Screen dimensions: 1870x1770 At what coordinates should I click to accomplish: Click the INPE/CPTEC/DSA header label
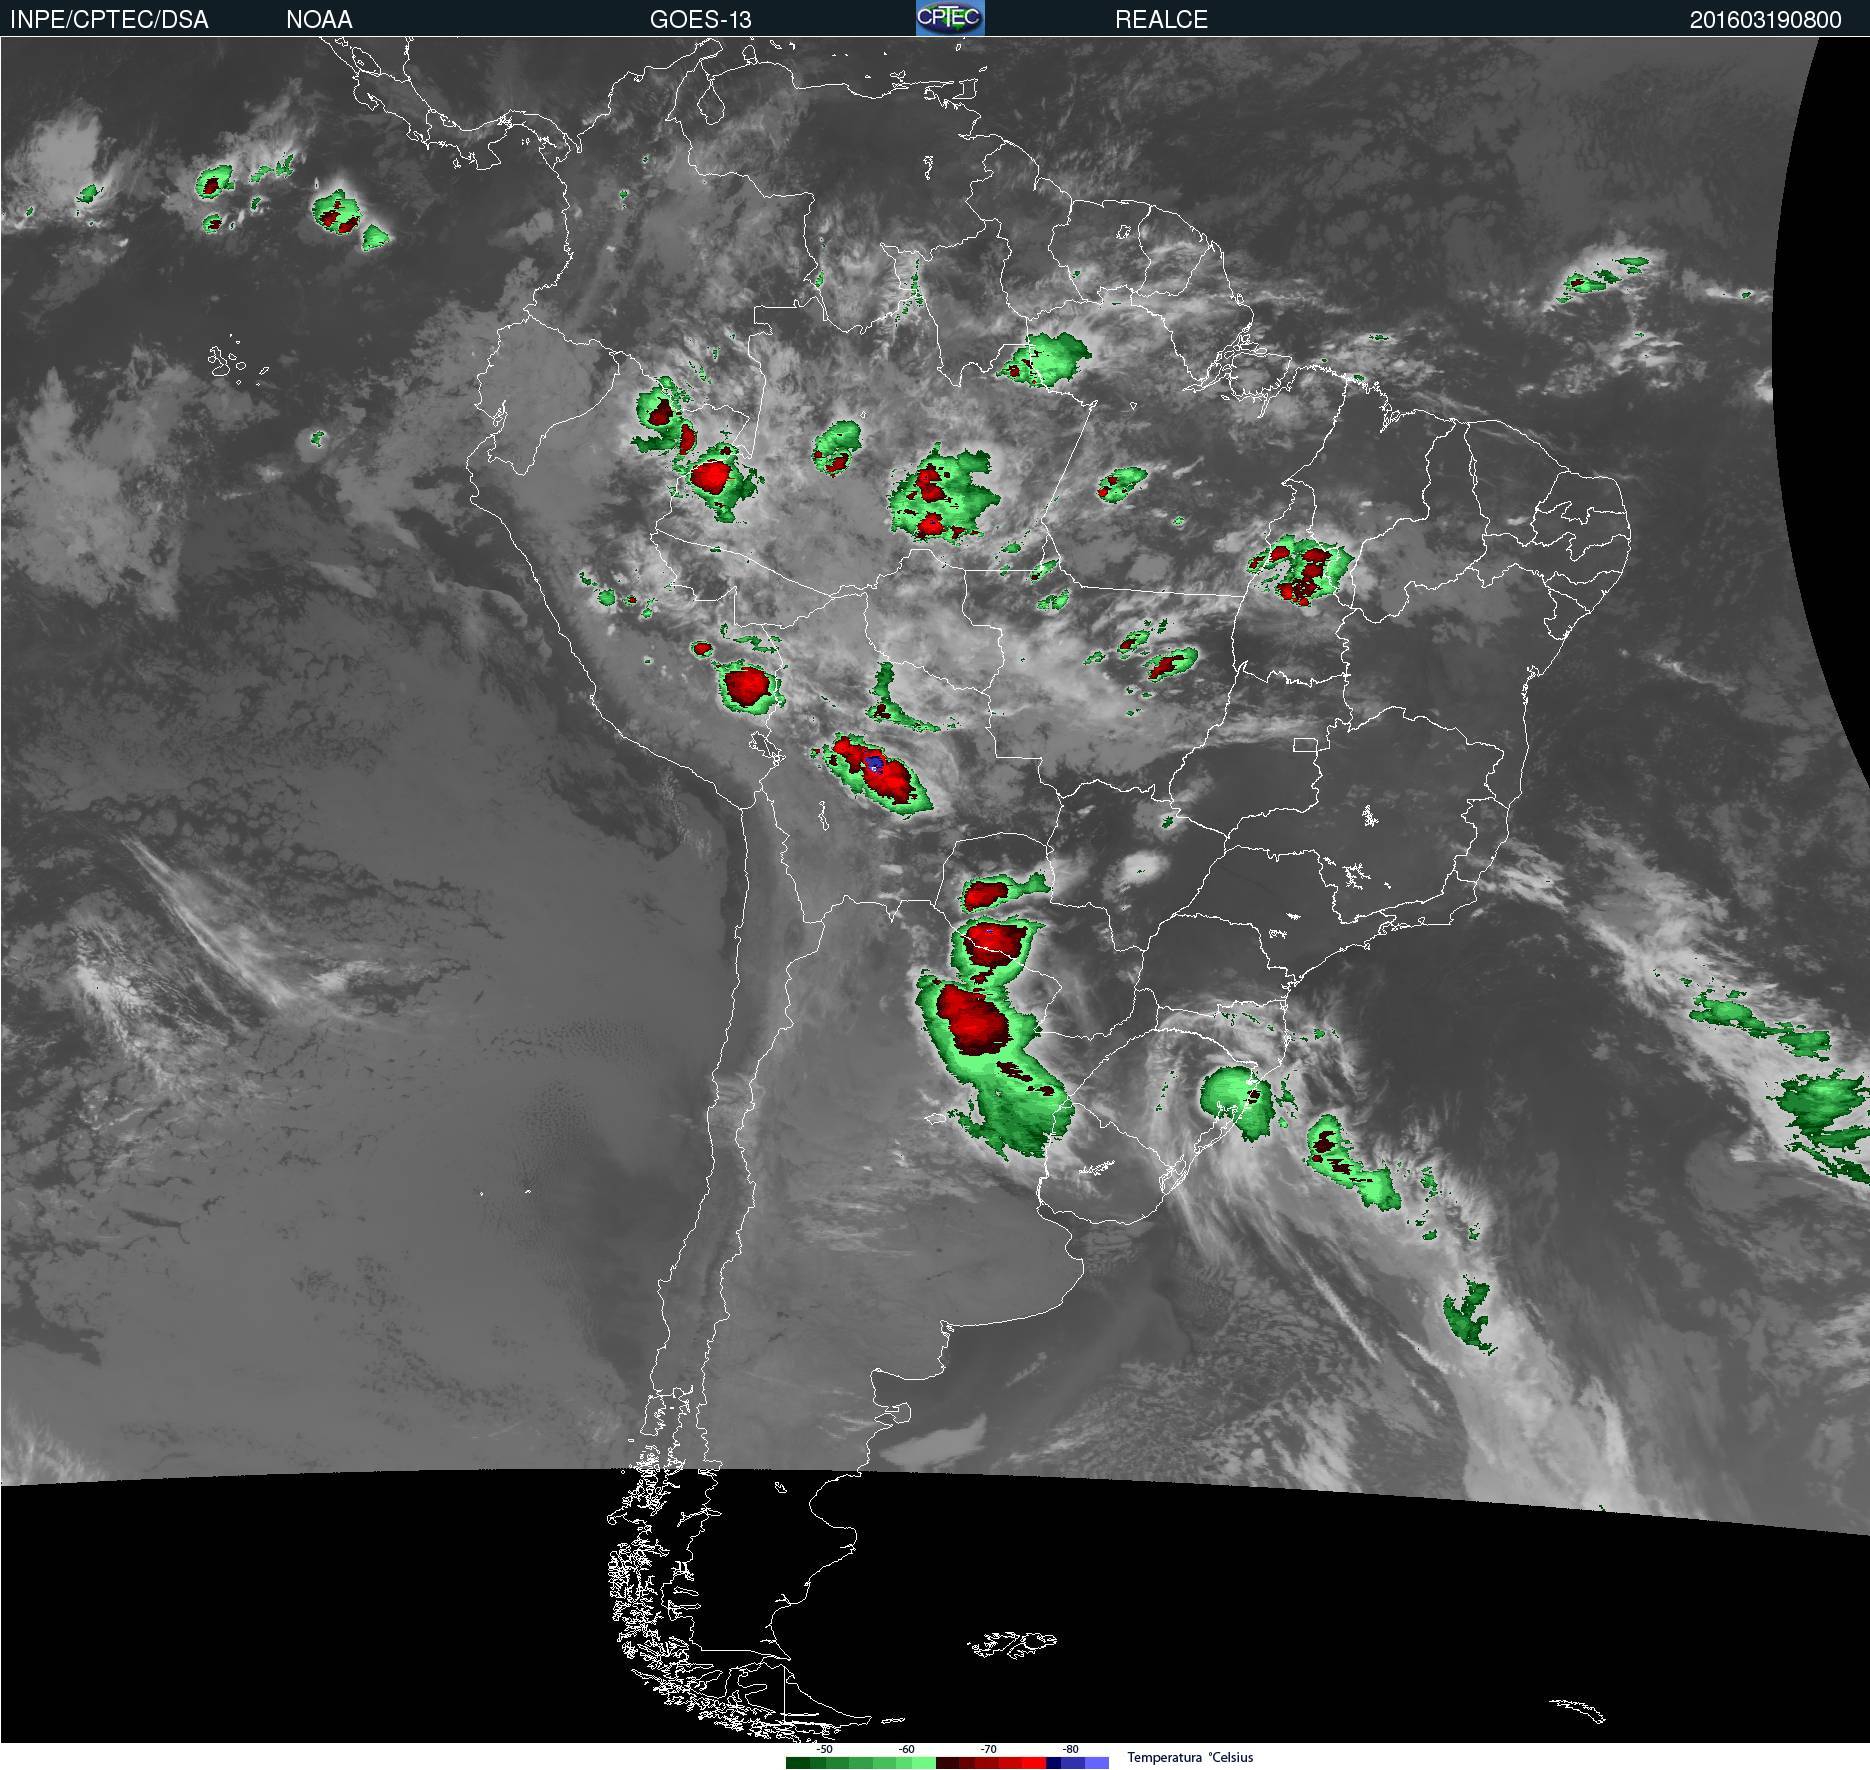pyautogui.click(x=109, y=20)
